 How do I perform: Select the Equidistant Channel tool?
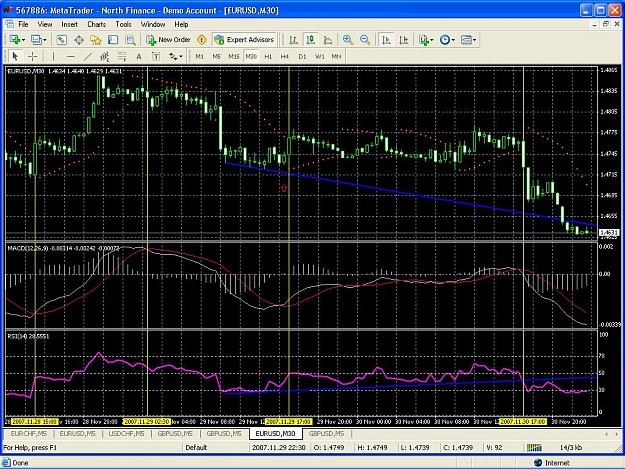pos(105,56)
